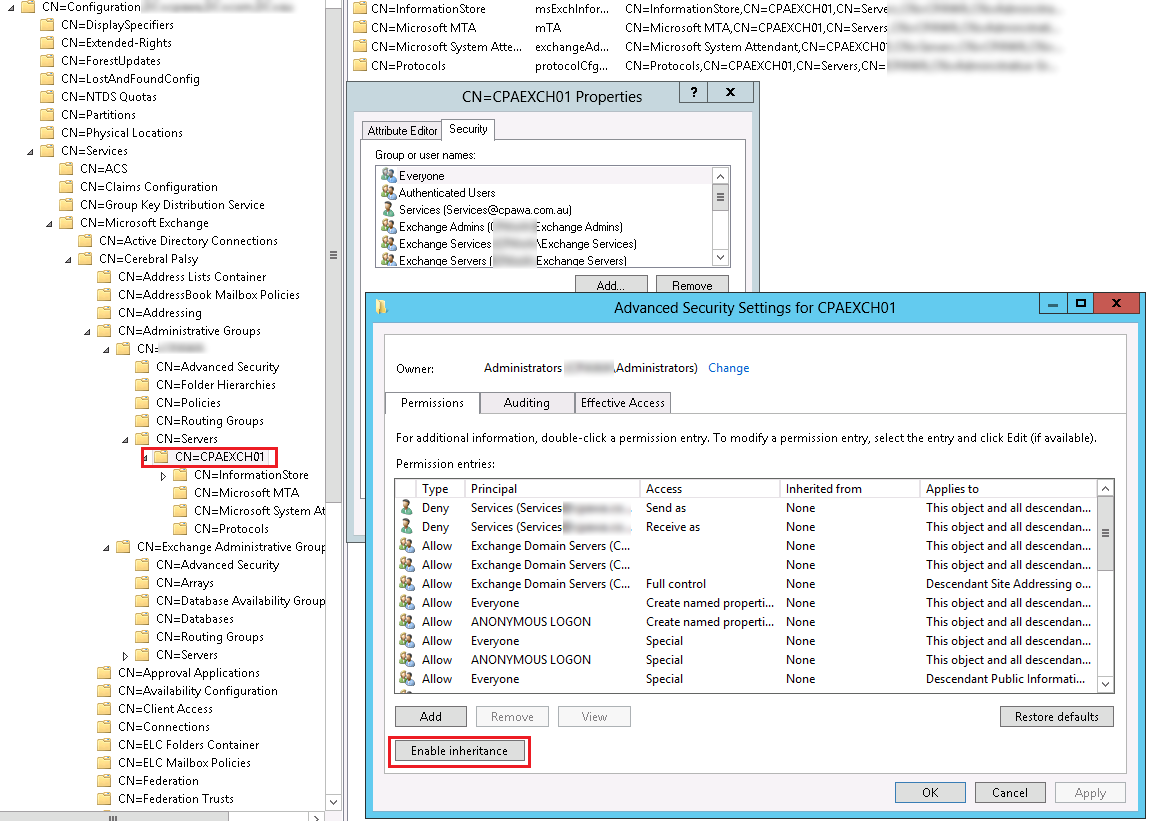The height and width of the screenshot is (821, 1152).
Task: Select Exchange Servers in group names list
Action: click(x=512, y=261)
